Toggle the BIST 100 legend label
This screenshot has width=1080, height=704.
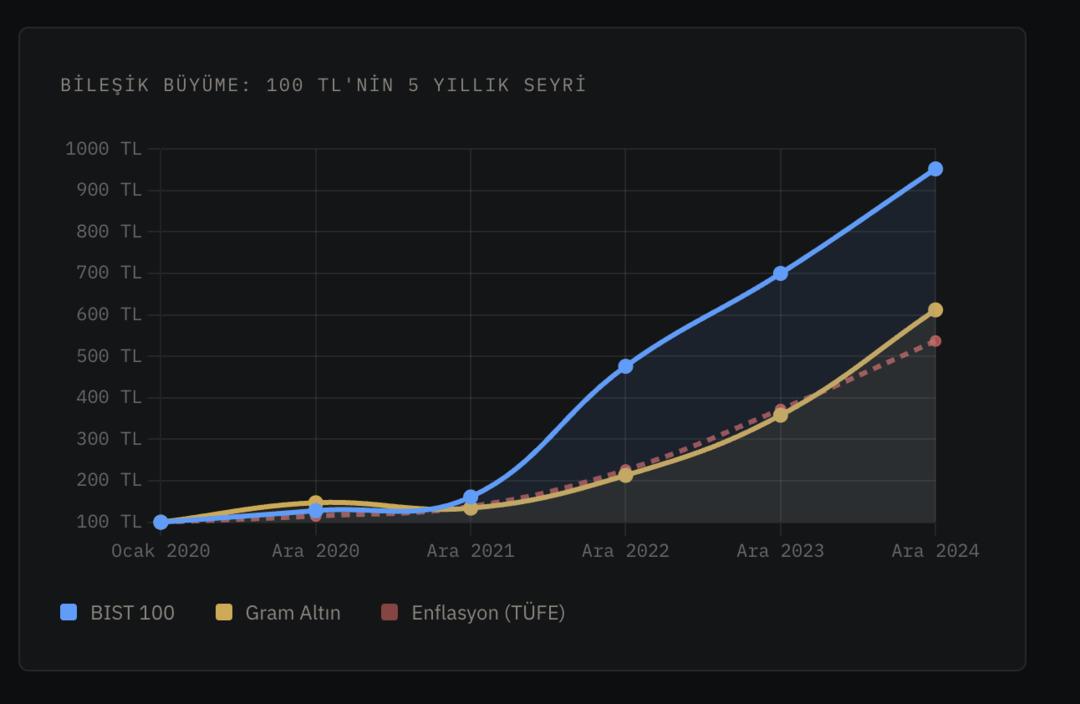(x=132, y=613)
